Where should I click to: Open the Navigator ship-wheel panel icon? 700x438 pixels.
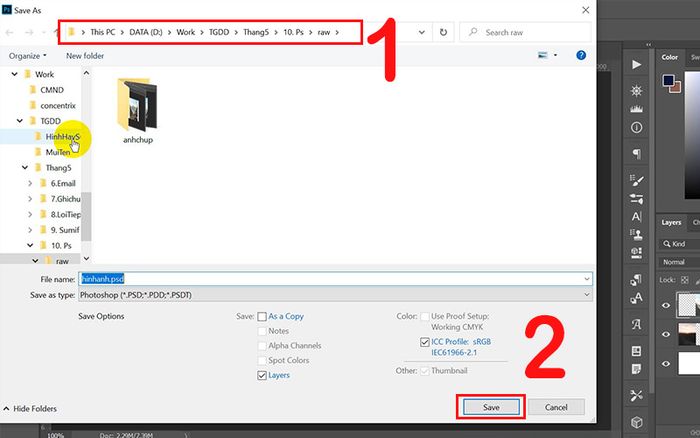click(636, 91)
